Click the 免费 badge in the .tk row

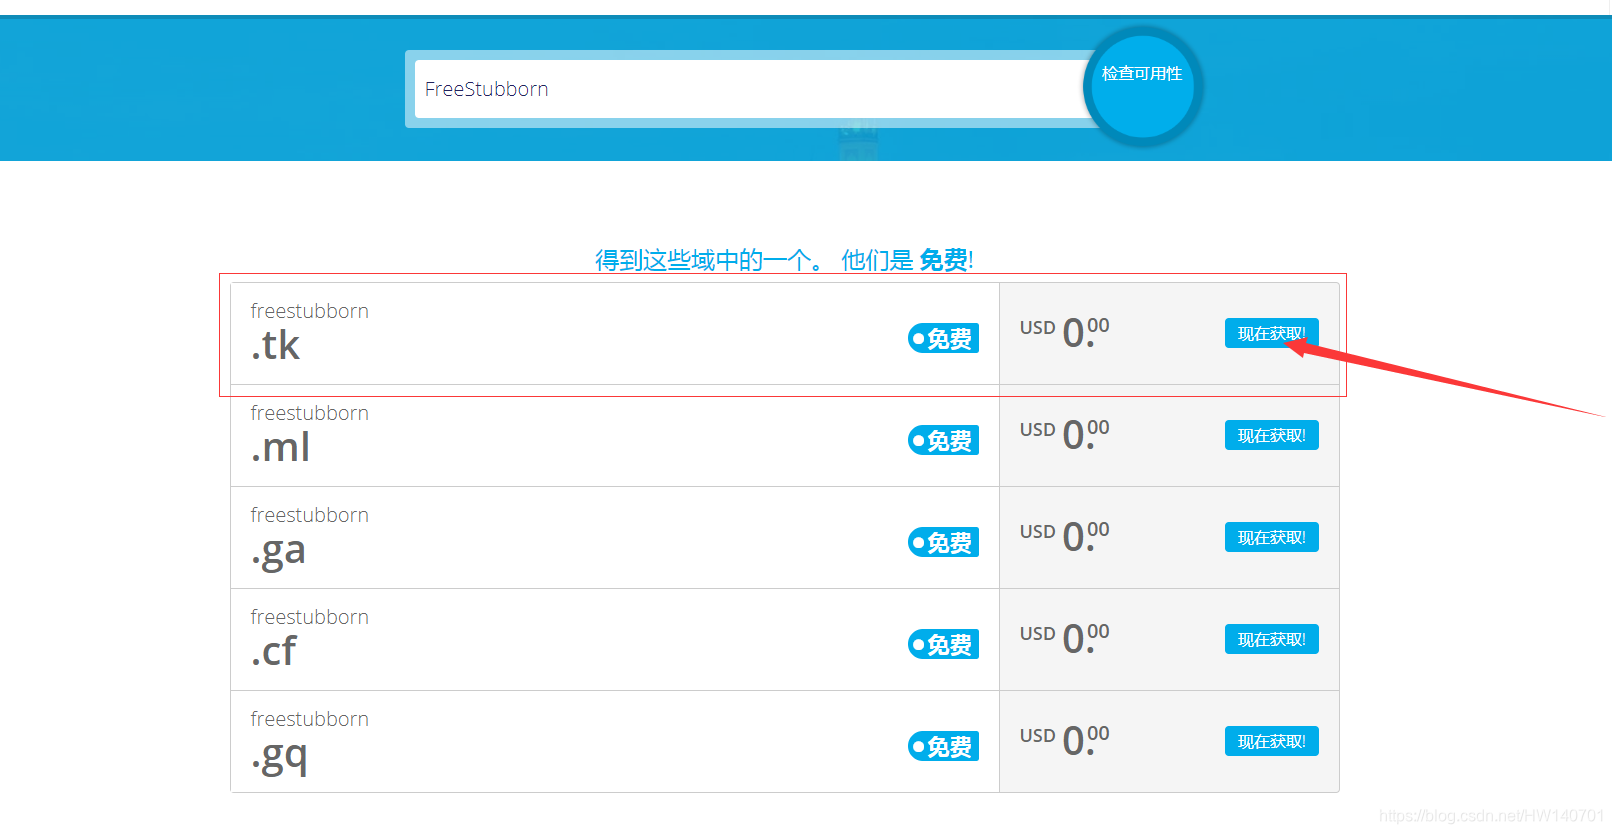943,338
